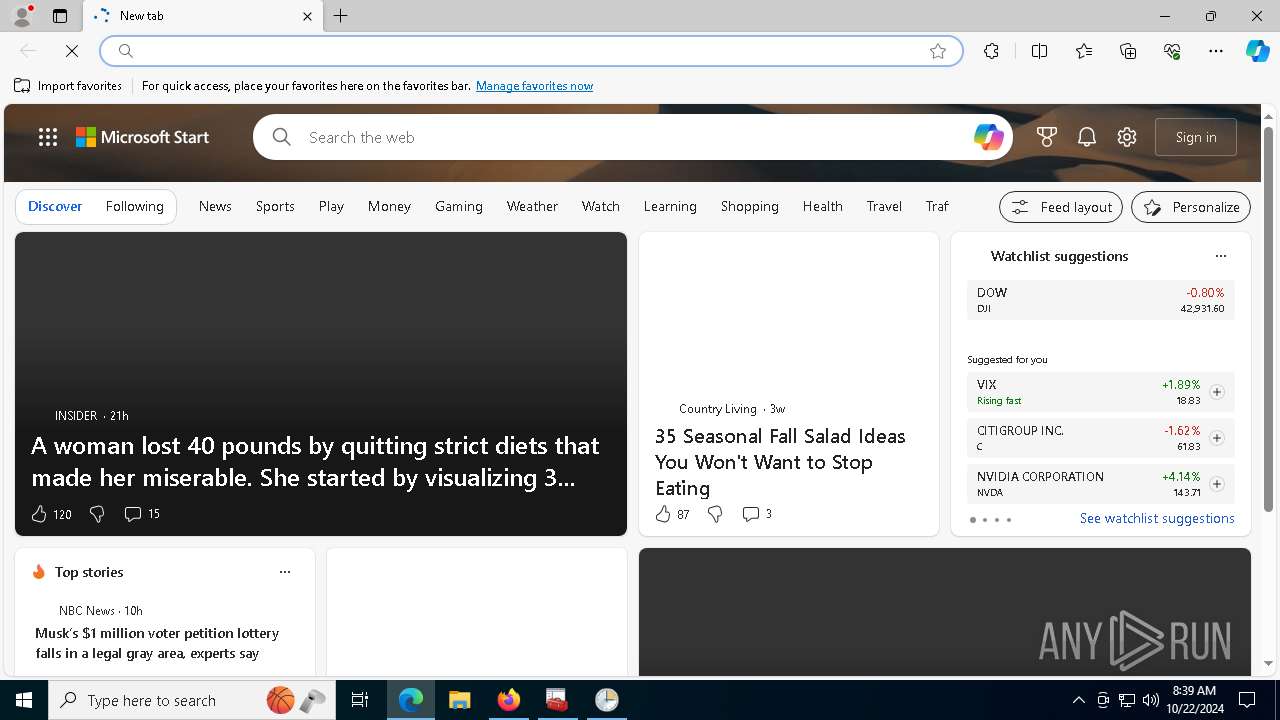Open the Extensions icon
This screenshot has height=720, width=1280.
point(991,51)
